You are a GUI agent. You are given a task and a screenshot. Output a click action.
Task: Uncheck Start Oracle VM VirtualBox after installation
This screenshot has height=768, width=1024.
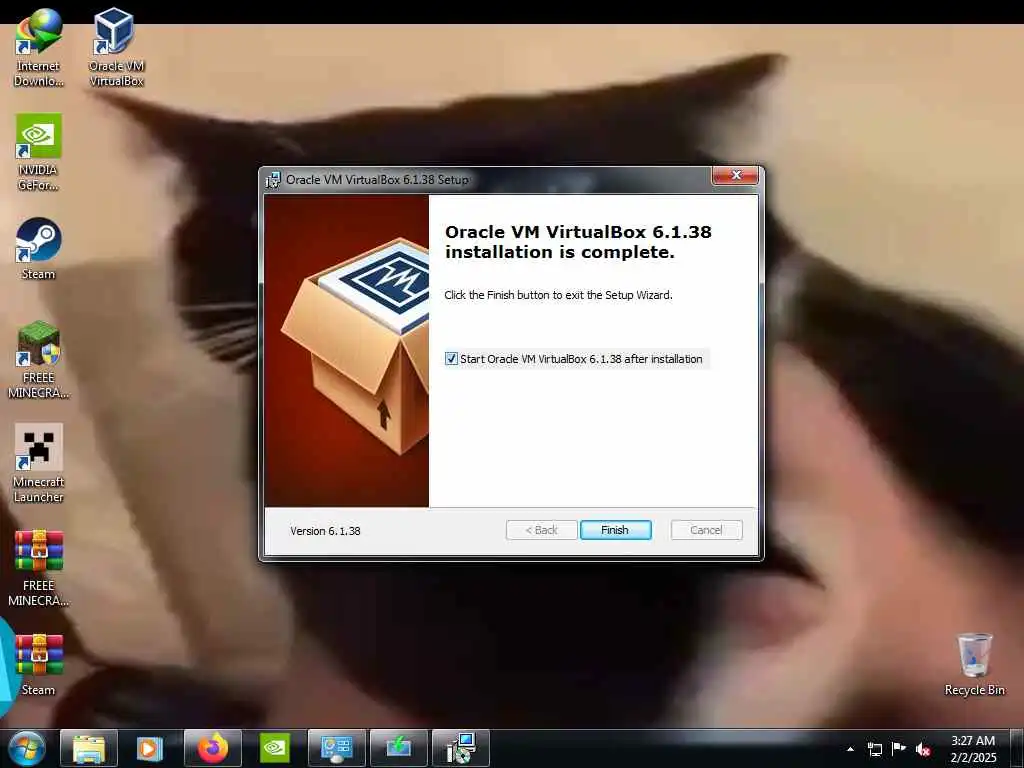[x=451, y=359]
